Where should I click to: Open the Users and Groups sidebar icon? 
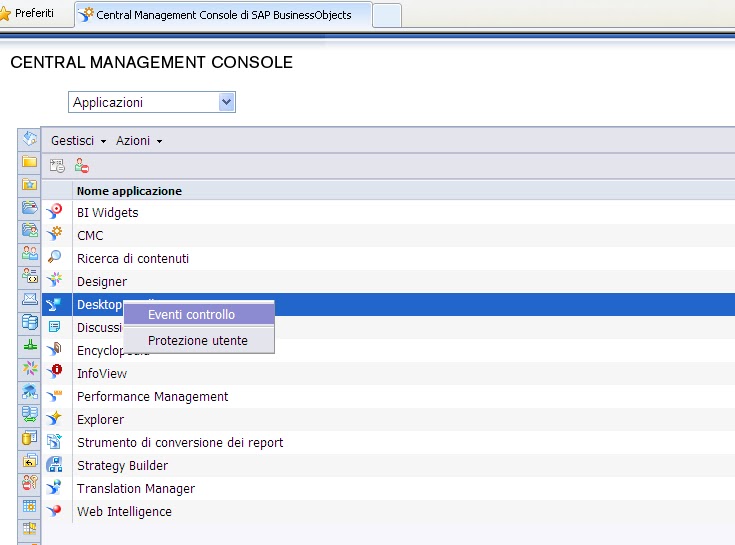30,253
